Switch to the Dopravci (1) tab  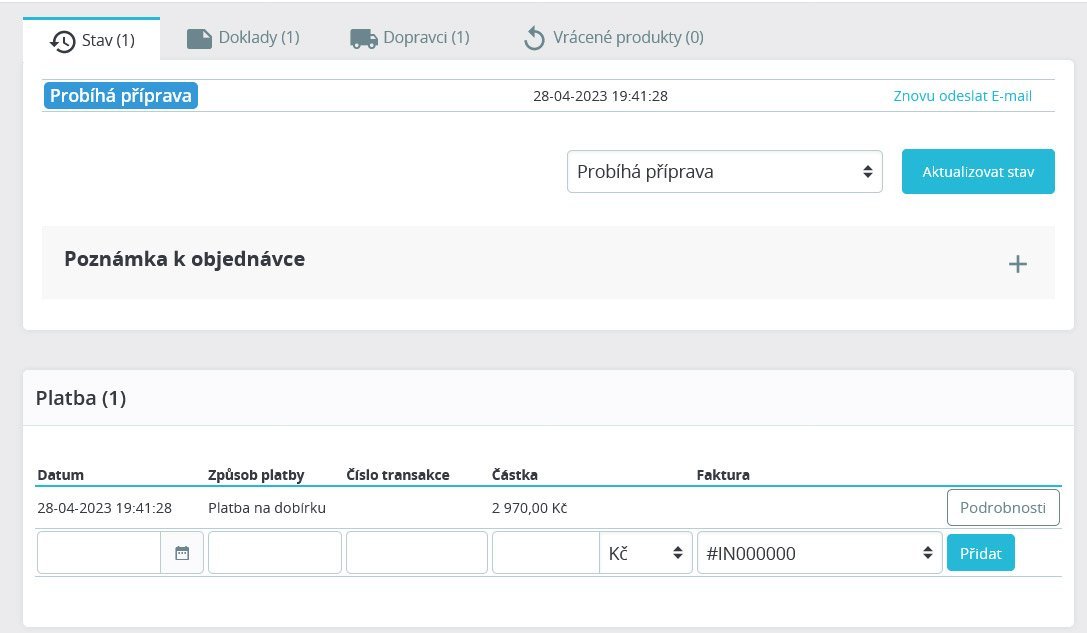point(410,37)
